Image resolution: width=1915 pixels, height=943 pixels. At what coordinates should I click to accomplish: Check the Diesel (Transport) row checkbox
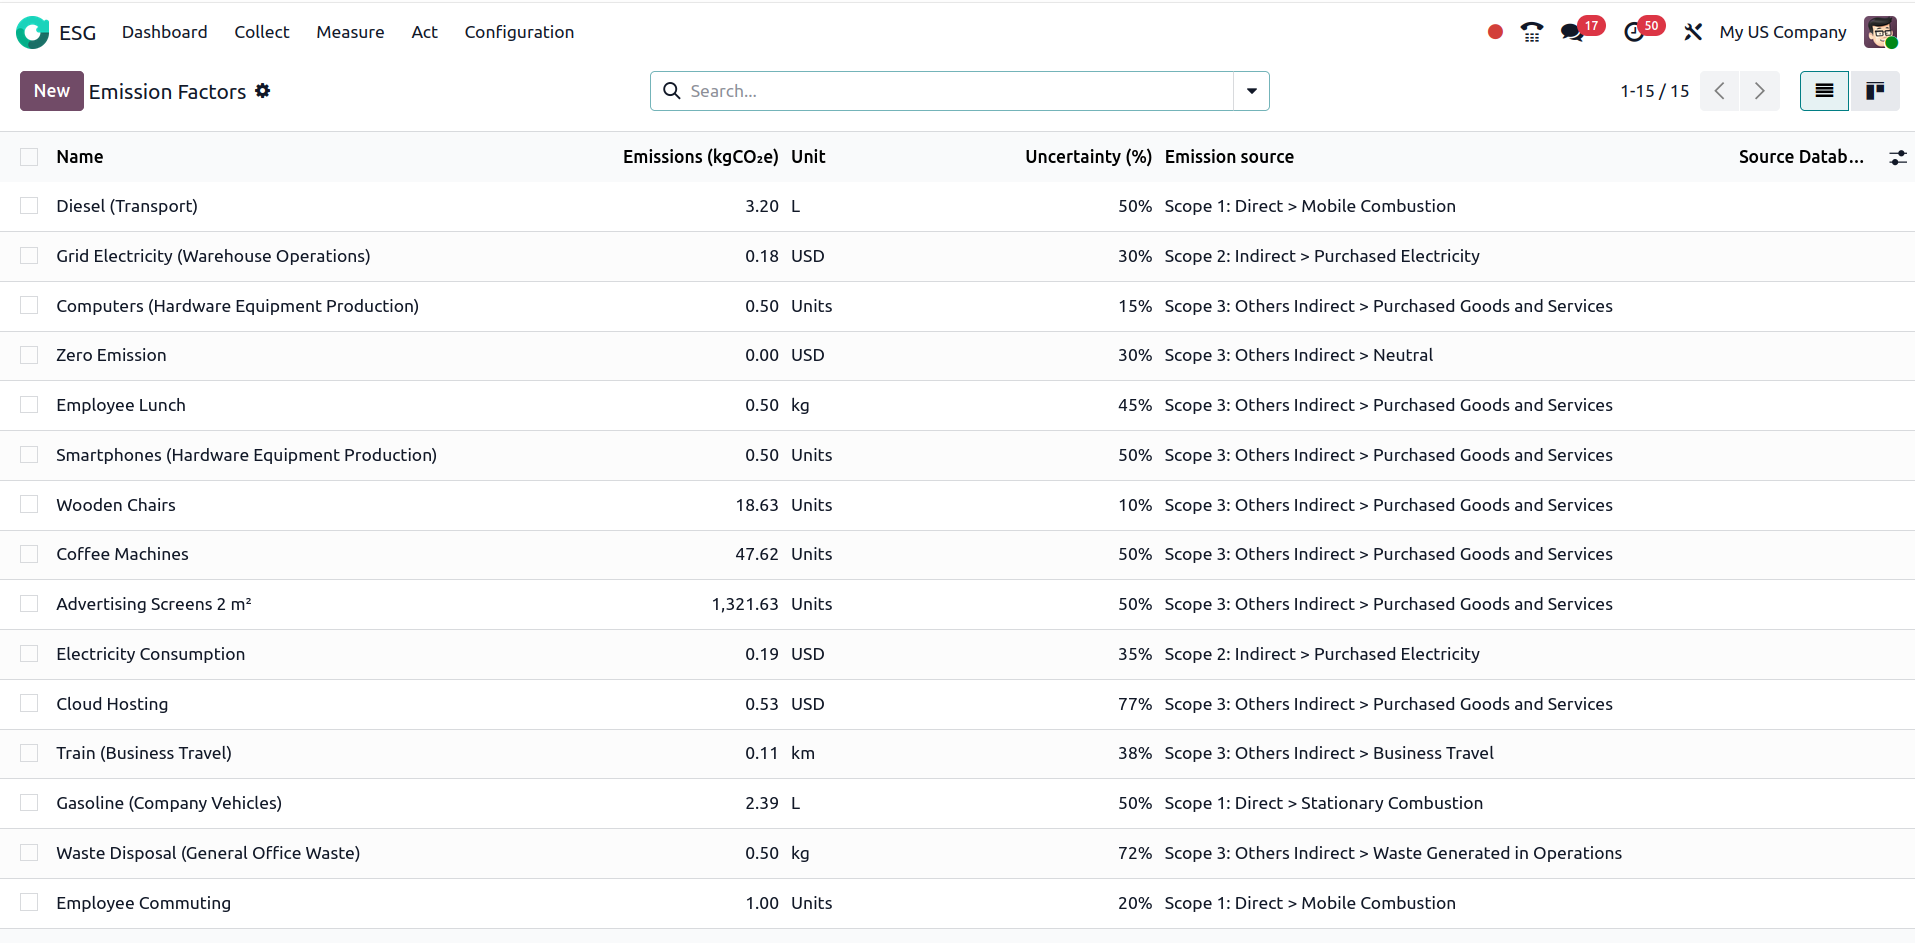tap(29, 206)
